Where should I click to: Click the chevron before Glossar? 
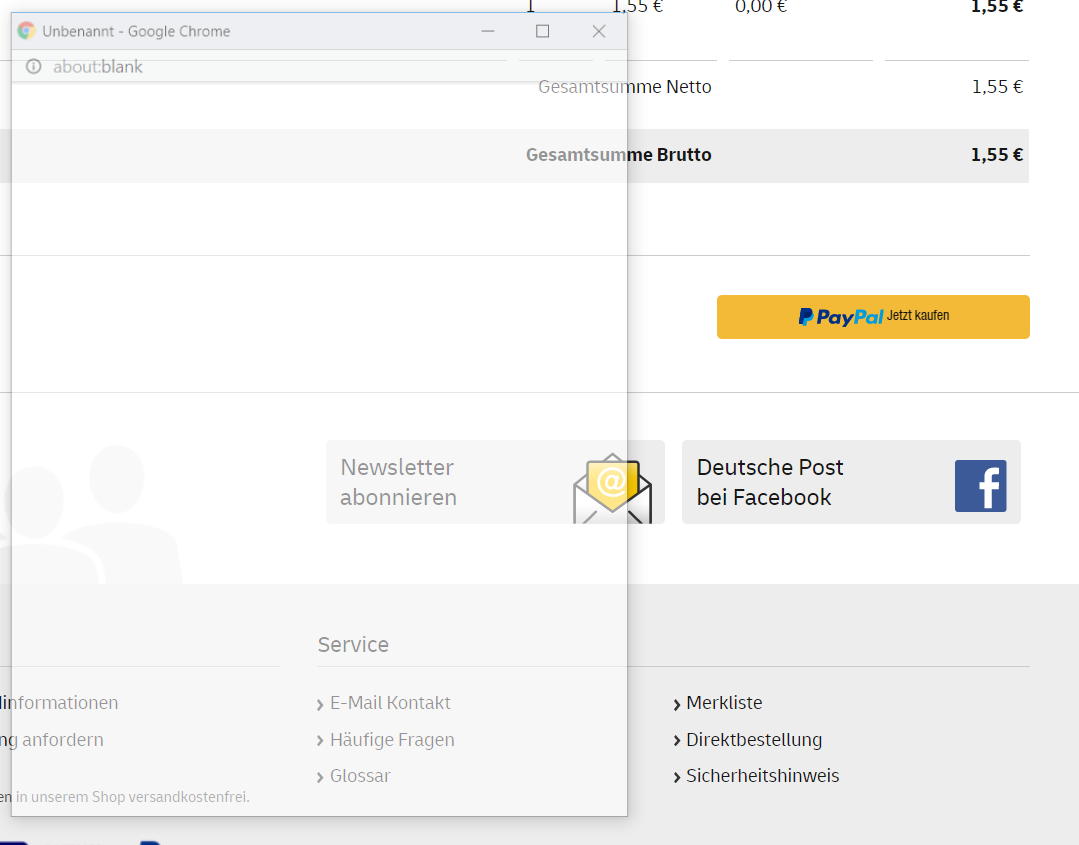[x=320, y=778]
